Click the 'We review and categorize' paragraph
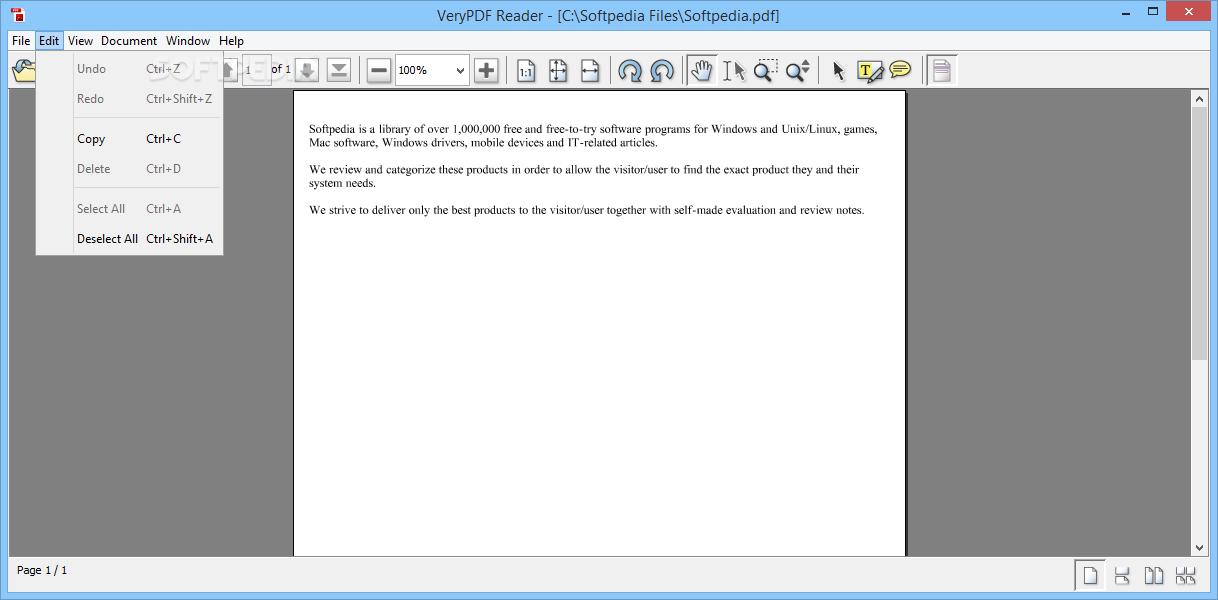 click(x=584, y=176)
